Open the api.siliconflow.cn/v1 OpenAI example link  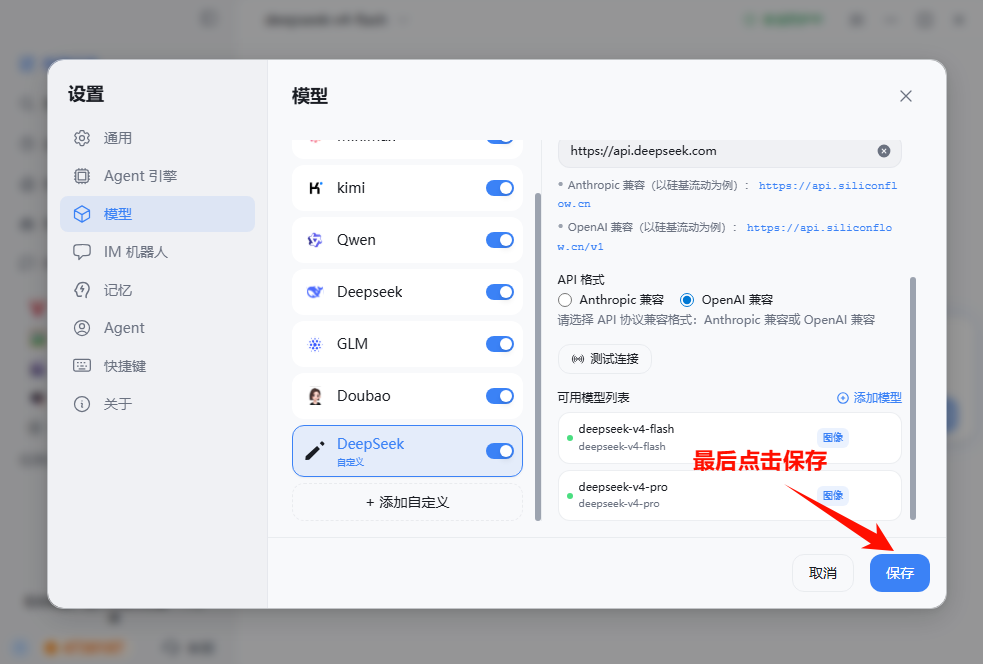pos(819,228)
